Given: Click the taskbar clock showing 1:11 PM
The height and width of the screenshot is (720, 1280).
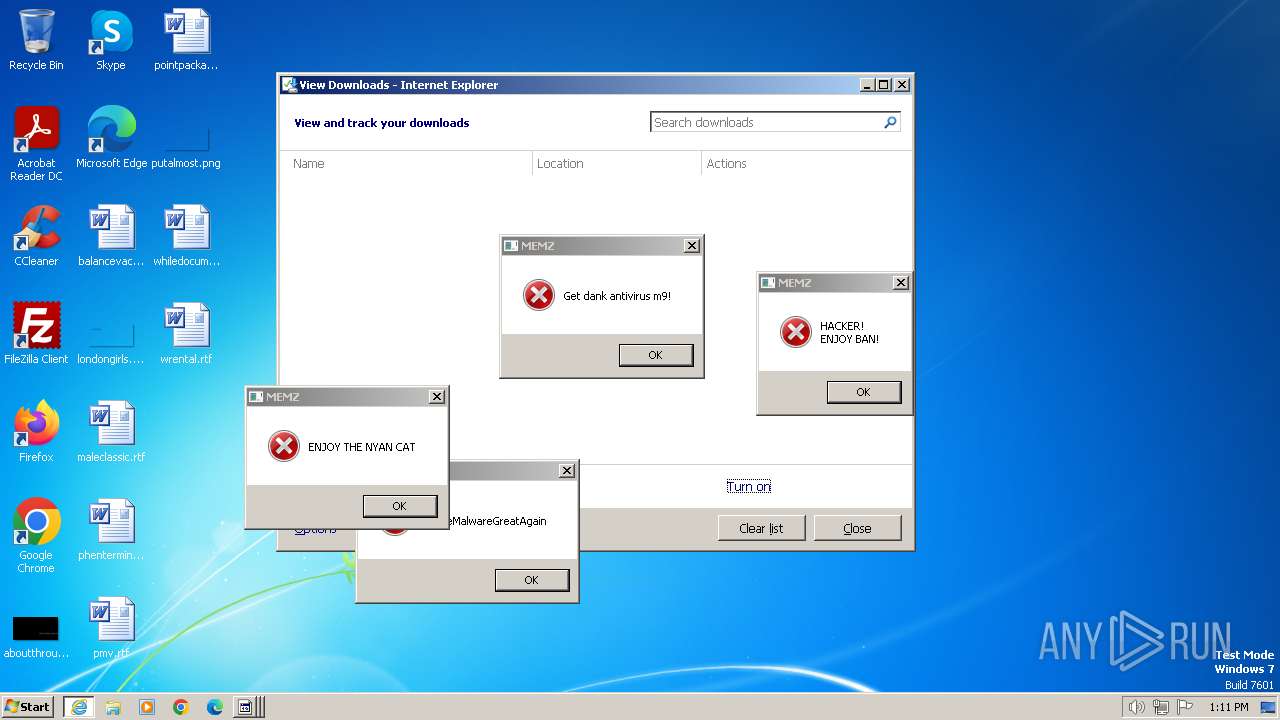Looking at the screenshot, I should tap(1229, 707).
